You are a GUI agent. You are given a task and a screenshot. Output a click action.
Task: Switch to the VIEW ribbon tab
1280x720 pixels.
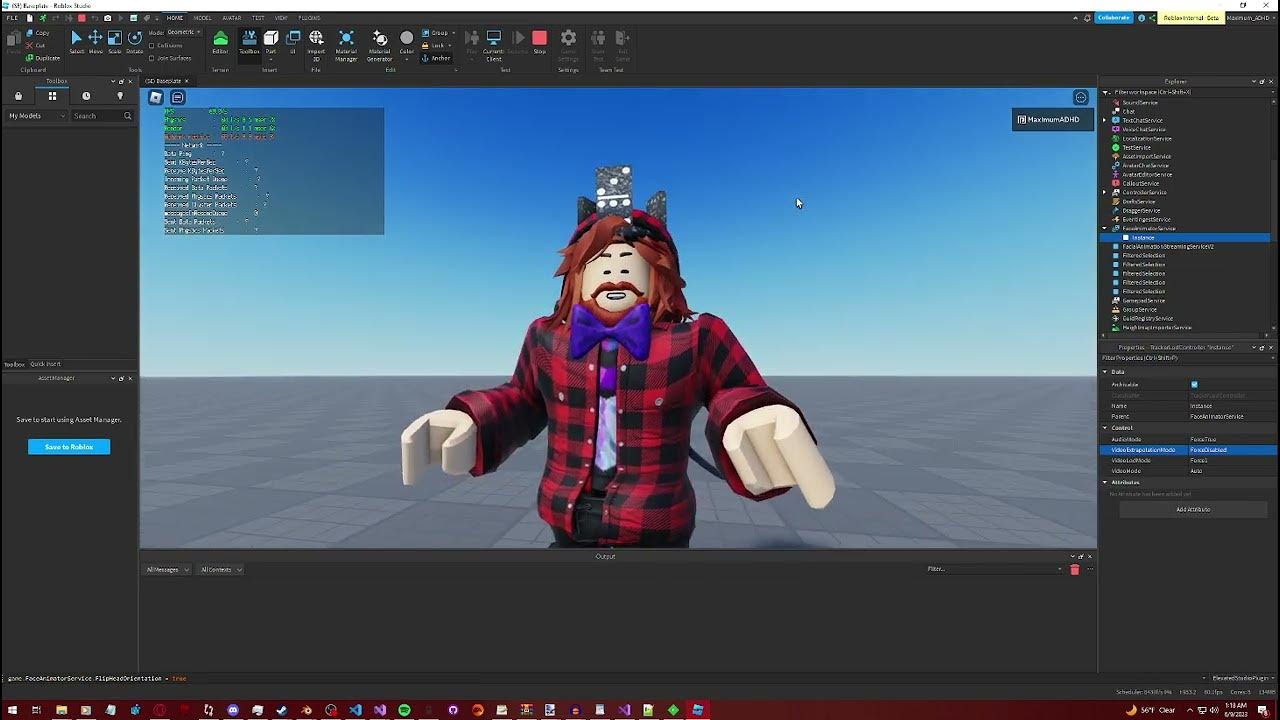pyautogui.click(x=281, y=18)
